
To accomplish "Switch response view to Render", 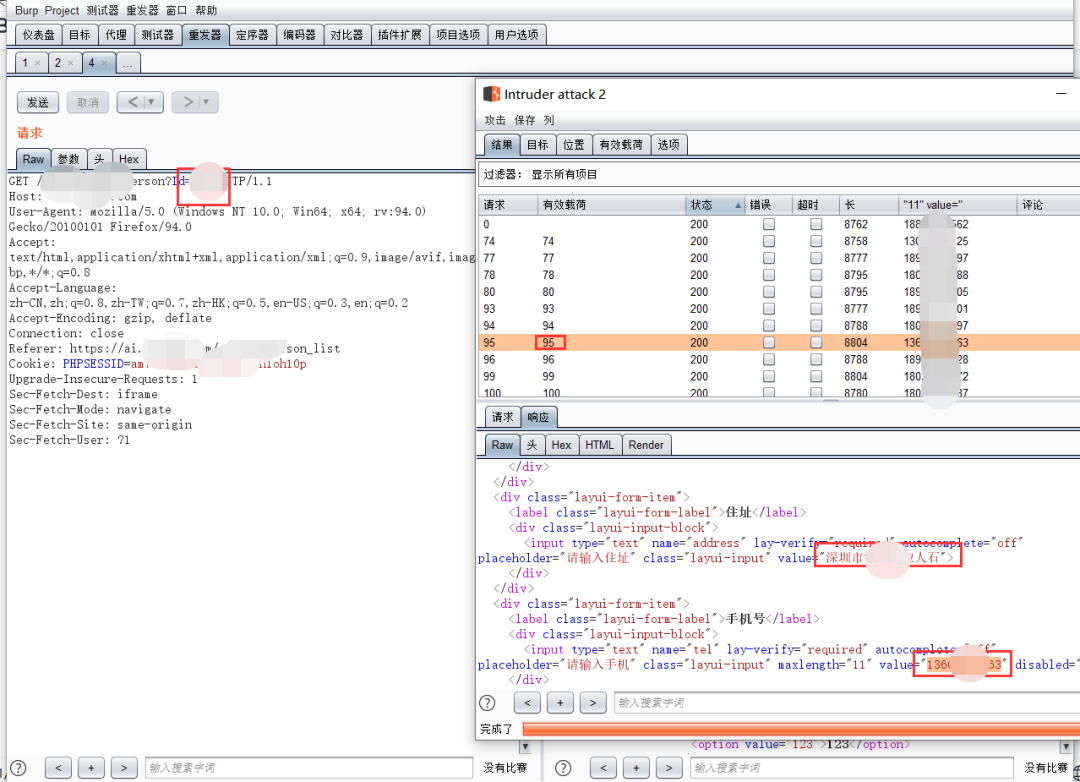I will (x=646, y=445).
